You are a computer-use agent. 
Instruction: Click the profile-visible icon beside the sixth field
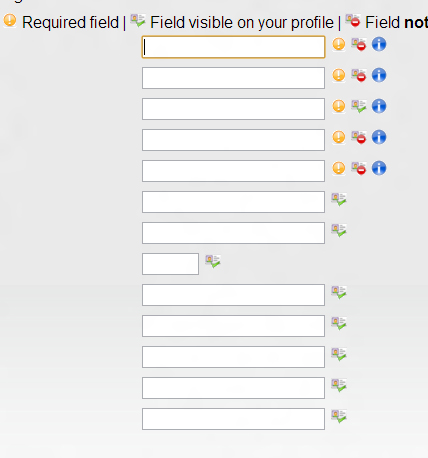[x=339, y=199]
